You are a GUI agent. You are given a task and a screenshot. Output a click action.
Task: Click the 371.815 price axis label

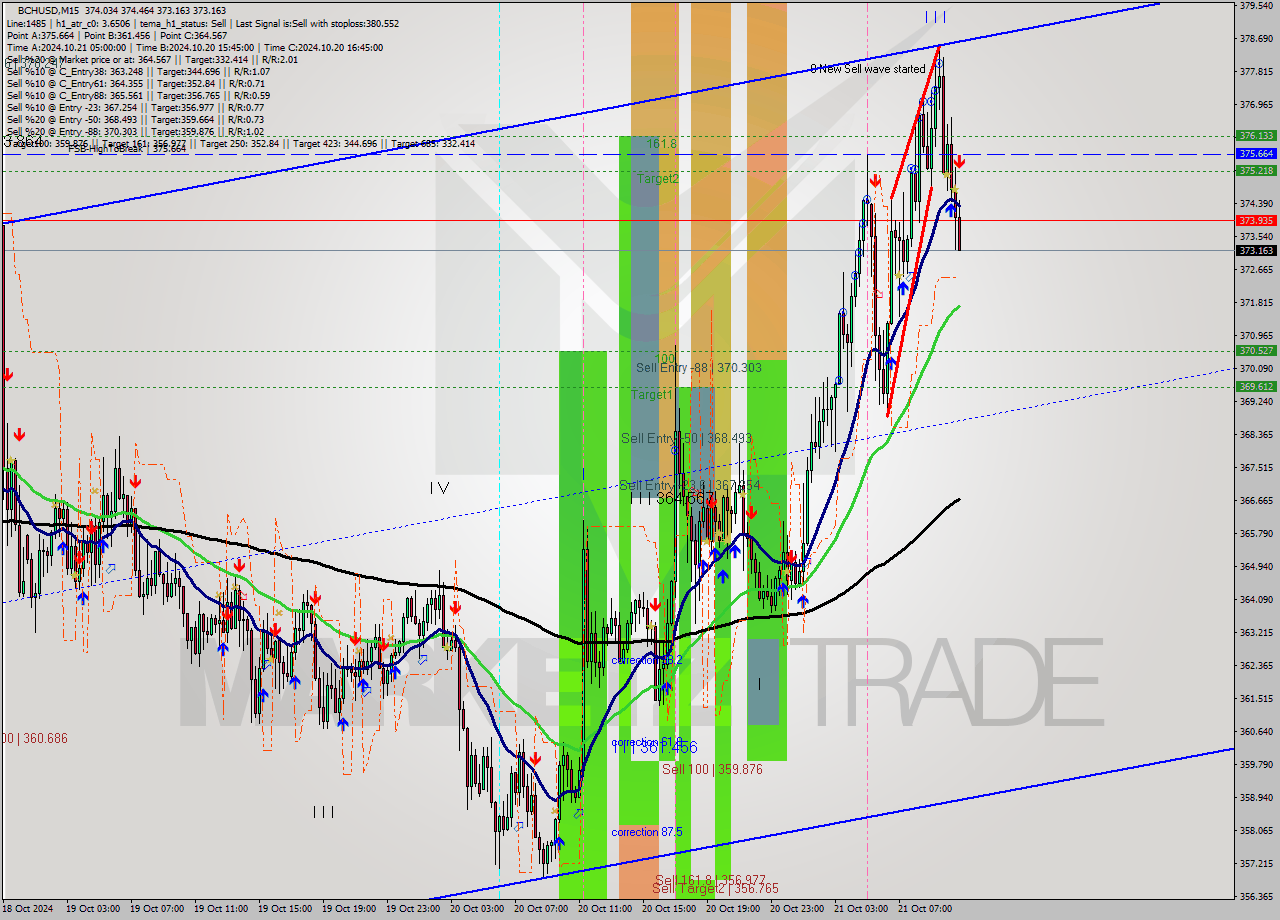click(1256, 303)
